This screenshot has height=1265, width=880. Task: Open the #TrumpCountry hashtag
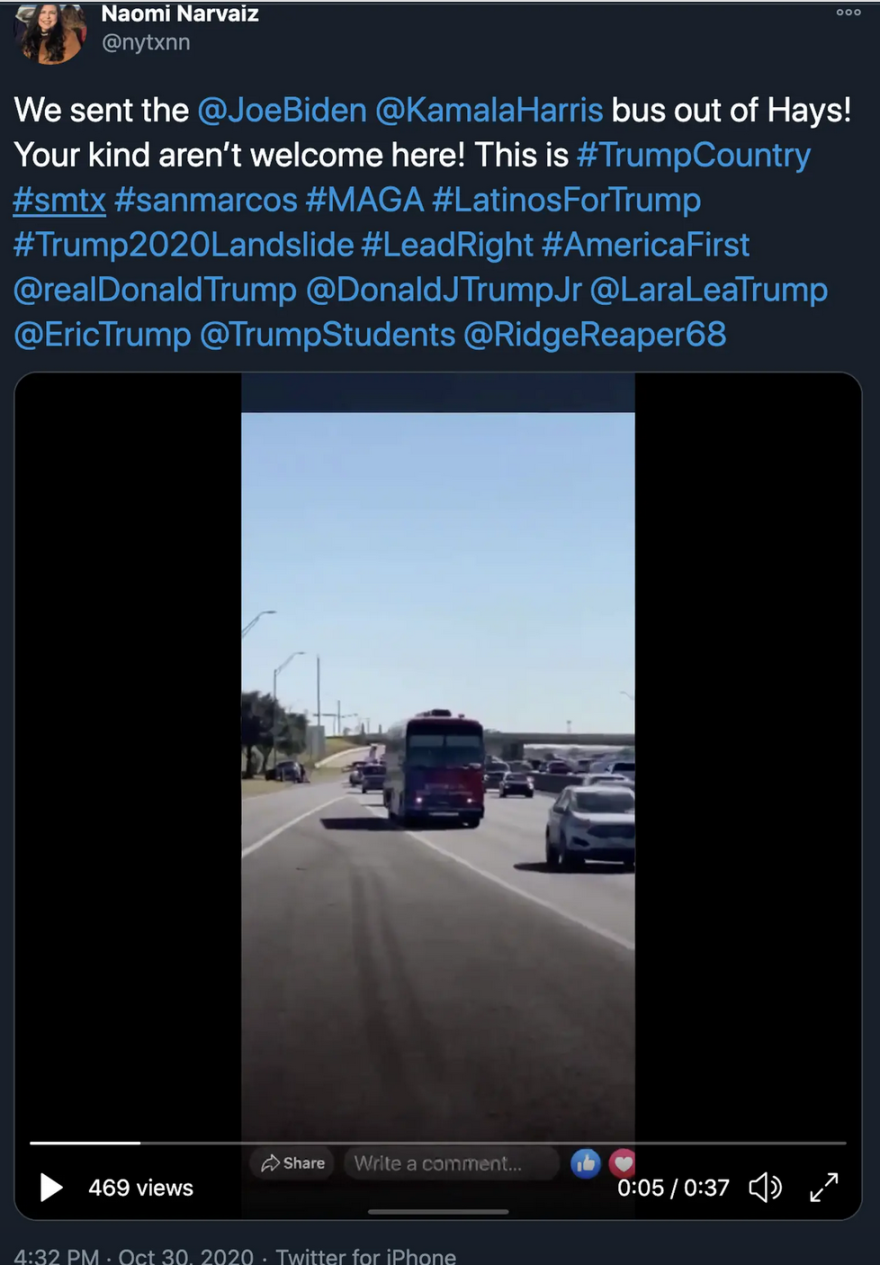[693, 155]
